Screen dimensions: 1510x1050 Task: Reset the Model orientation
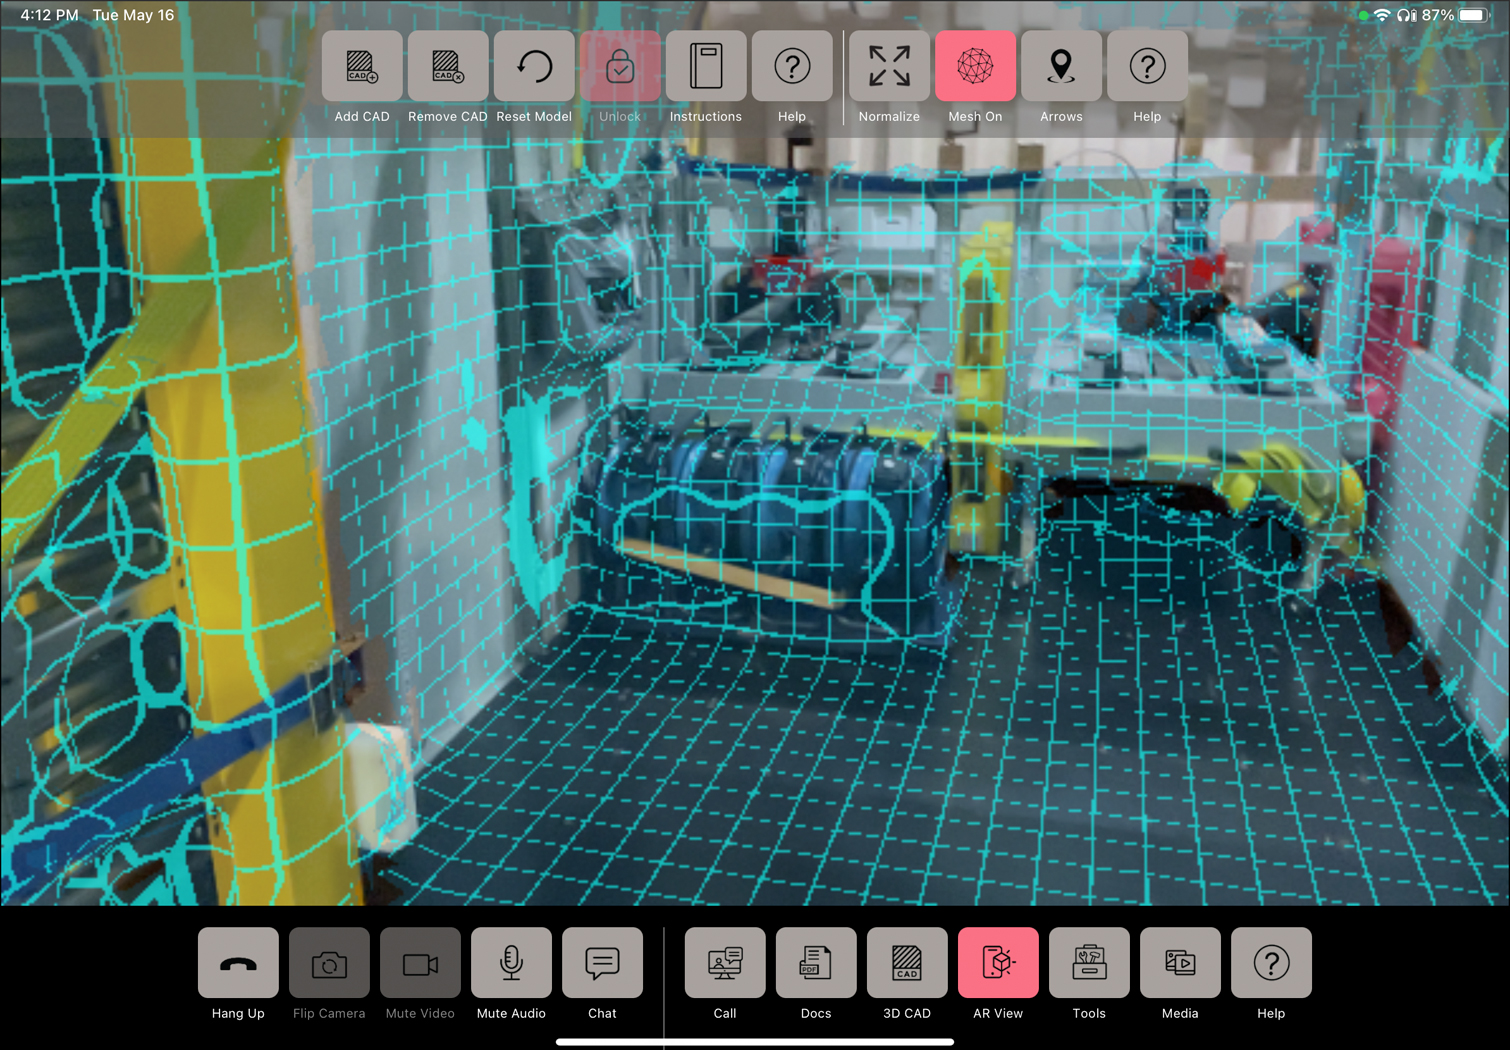(534, 66)
